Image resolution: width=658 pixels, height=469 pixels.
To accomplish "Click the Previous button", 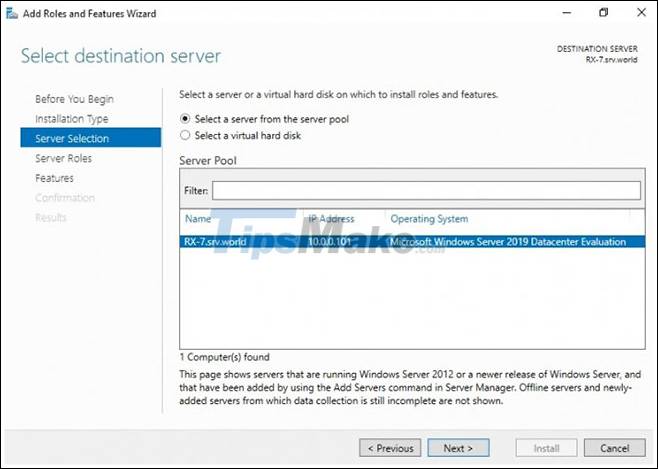I will [x=390, y=448].
